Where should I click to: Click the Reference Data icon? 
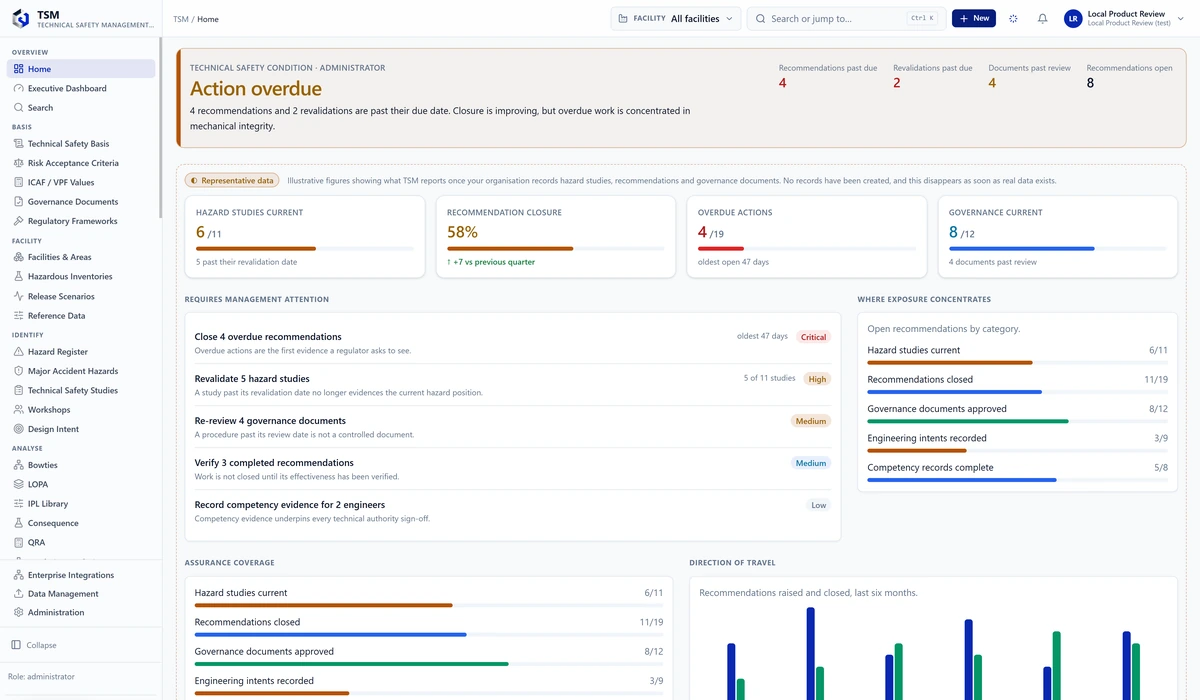pyautogui.click(x=18, y=316)
